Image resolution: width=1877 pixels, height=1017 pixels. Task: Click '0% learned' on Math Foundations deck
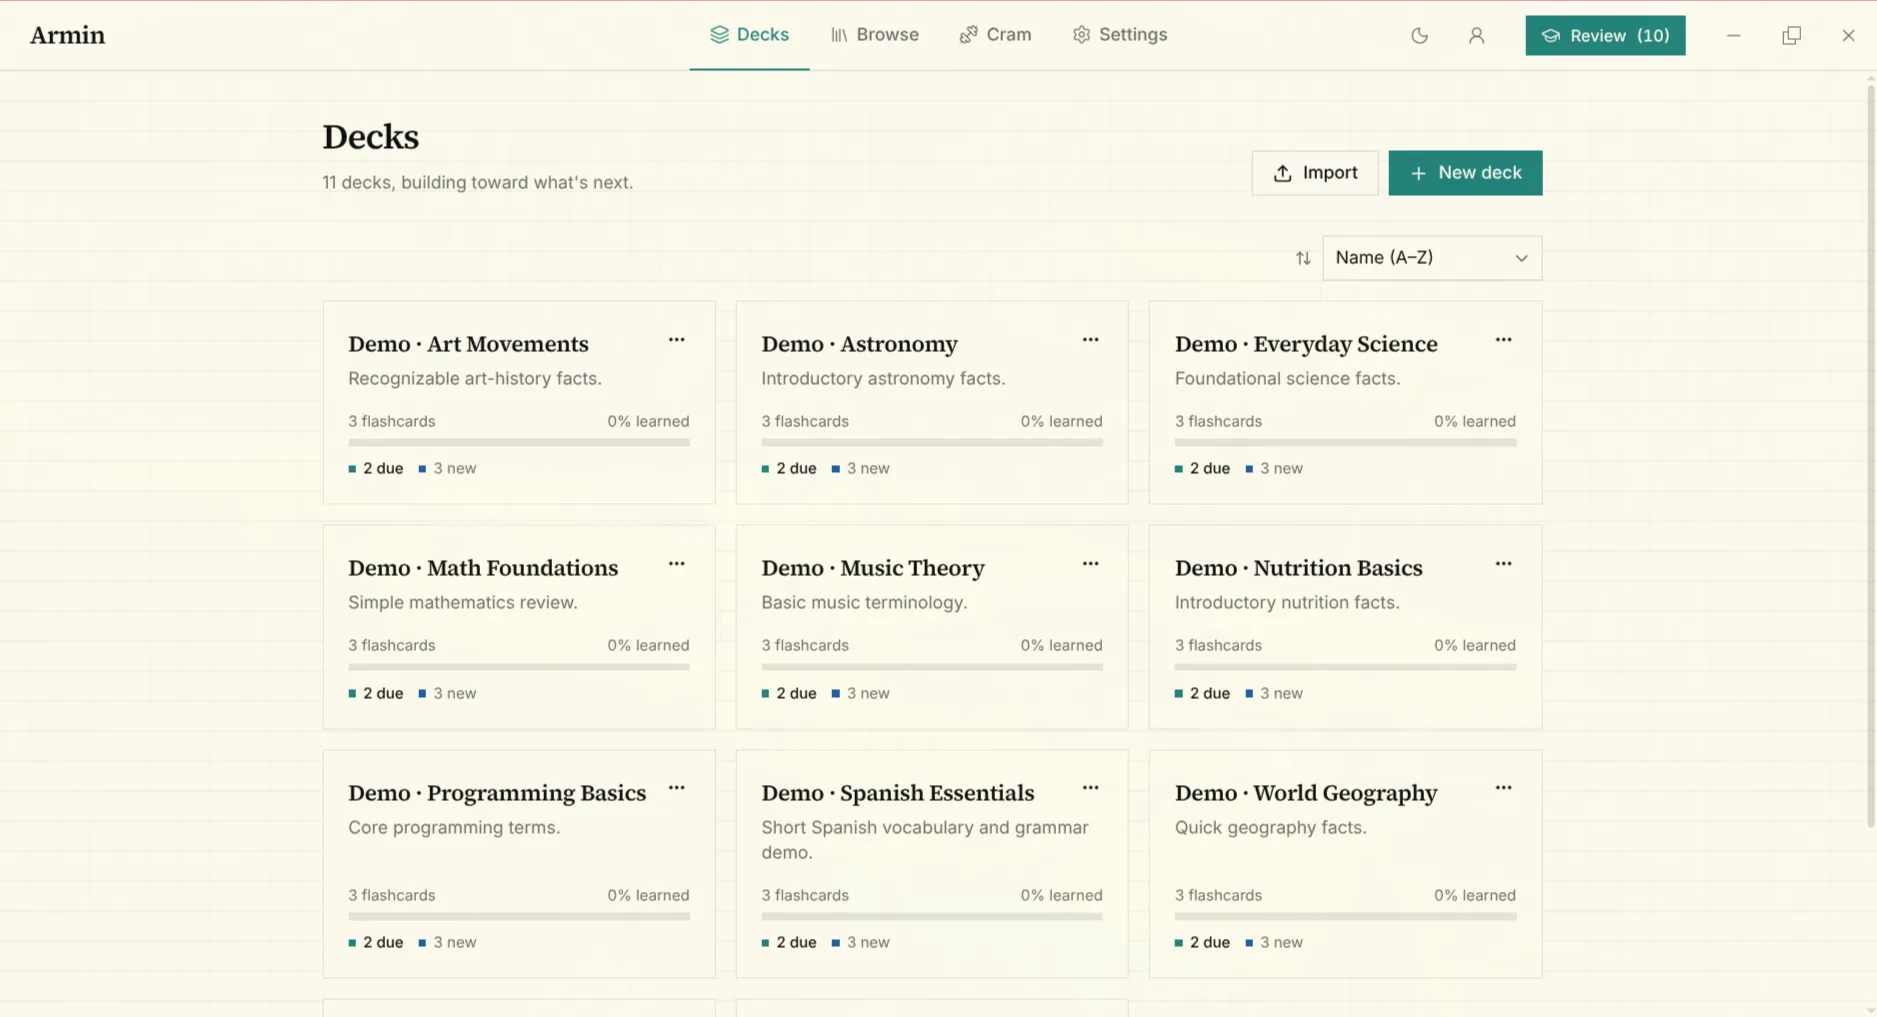tap(648, 645)
